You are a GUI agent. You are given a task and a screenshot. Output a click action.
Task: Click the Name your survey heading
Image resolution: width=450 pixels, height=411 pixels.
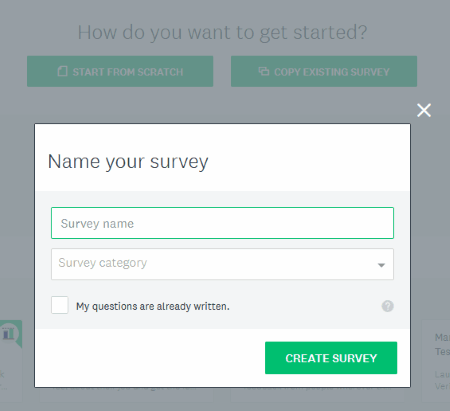tap(128, 162)
